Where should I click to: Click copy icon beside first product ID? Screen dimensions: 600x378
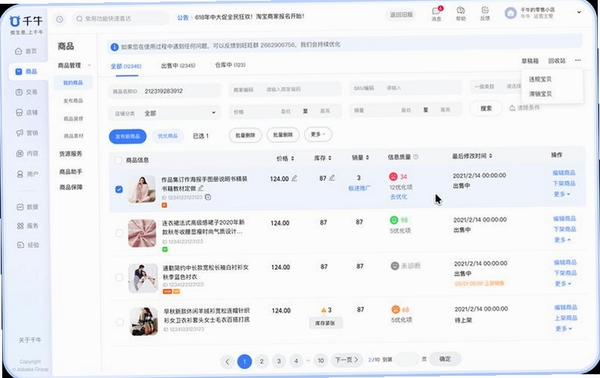[208, 197]
